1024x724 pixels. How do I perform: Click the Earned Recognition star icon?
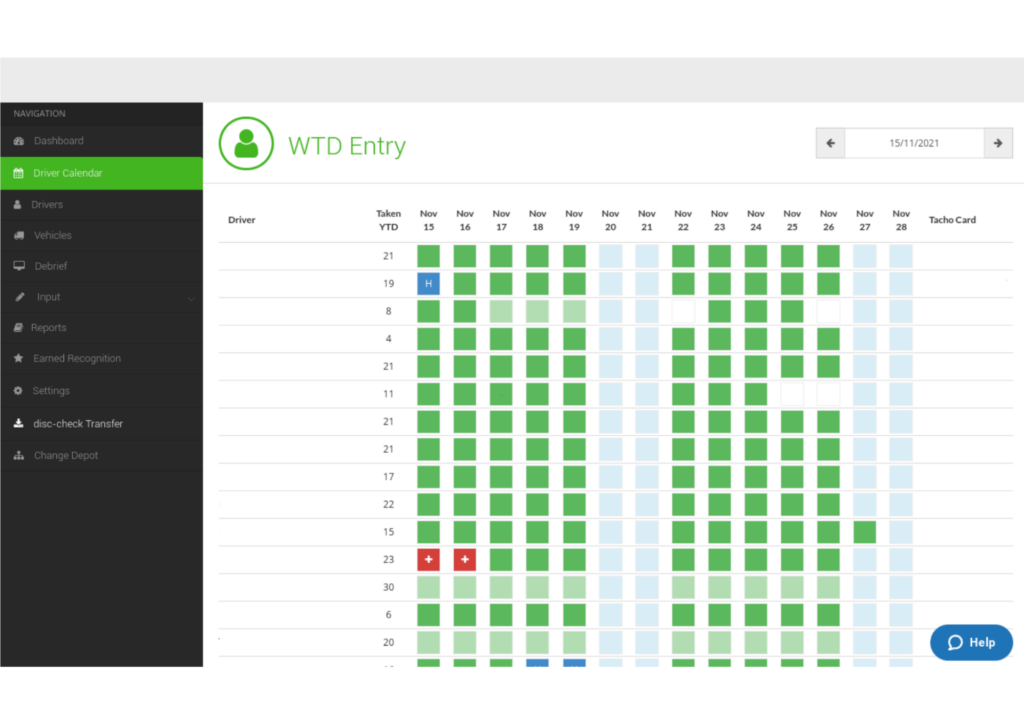pos(18,359)
